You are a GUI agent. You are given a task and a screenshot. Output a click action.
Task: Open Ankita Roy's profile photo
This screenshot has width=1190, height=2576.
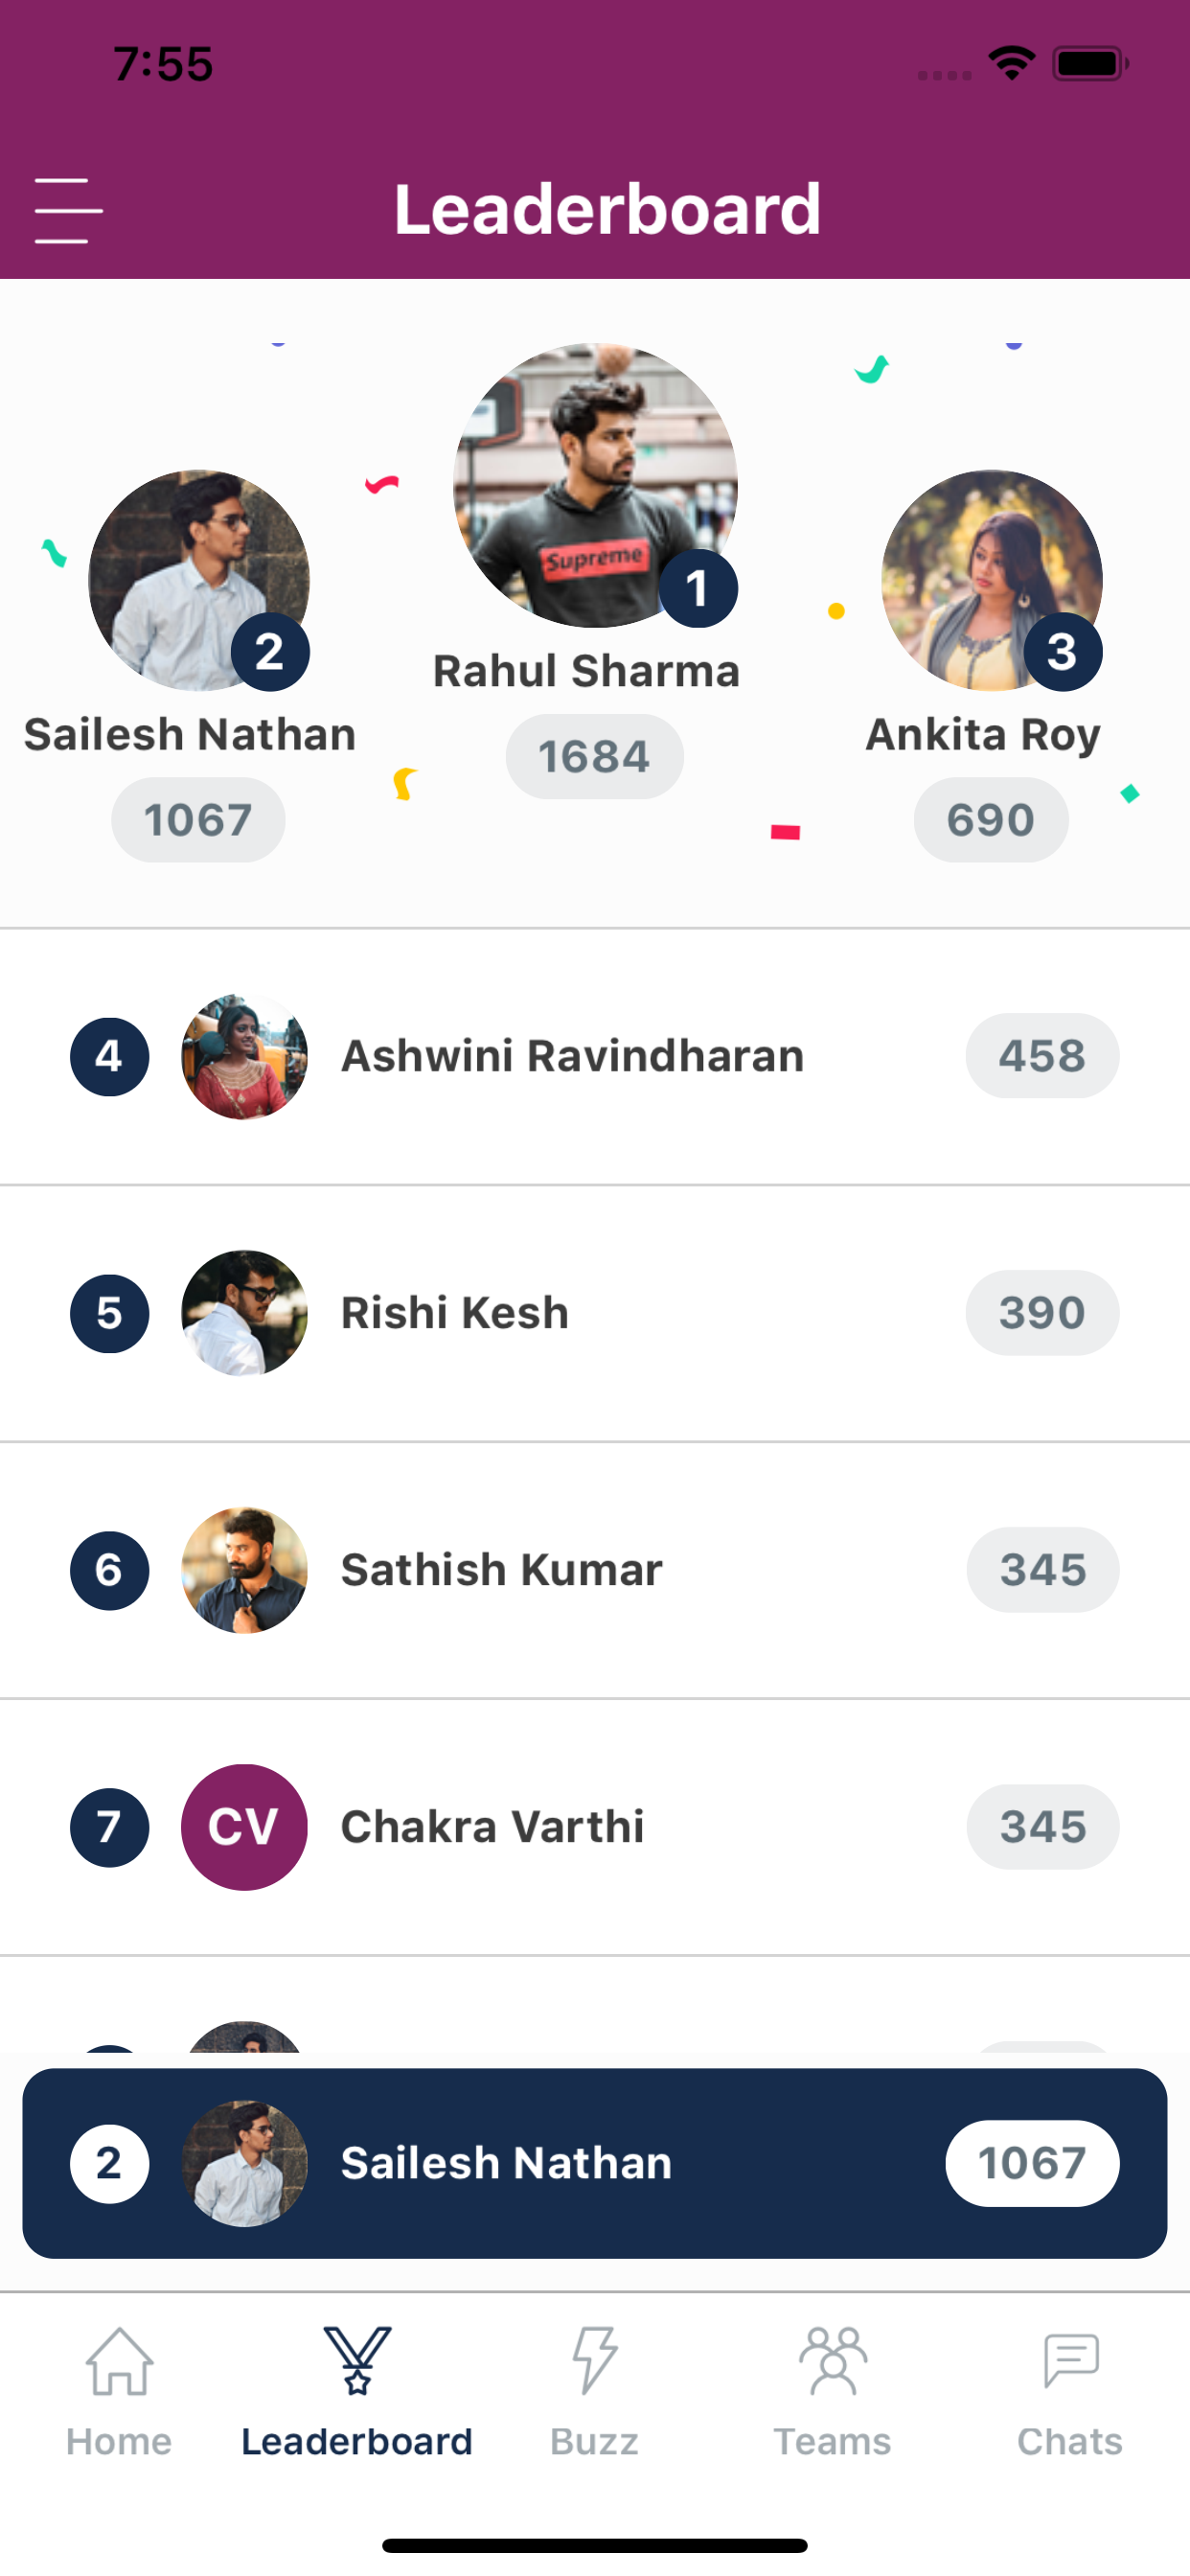click(x=991, y=580)
